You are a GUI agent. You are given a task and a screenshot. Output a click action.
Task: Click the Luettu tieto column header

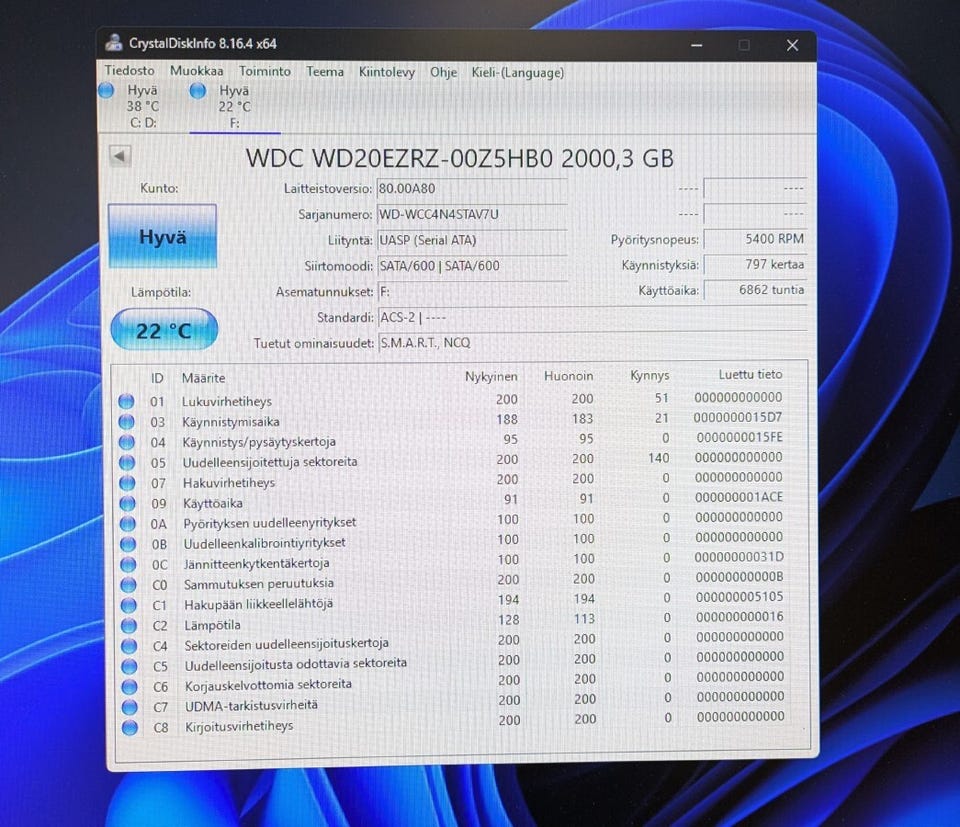click(750, 374)
